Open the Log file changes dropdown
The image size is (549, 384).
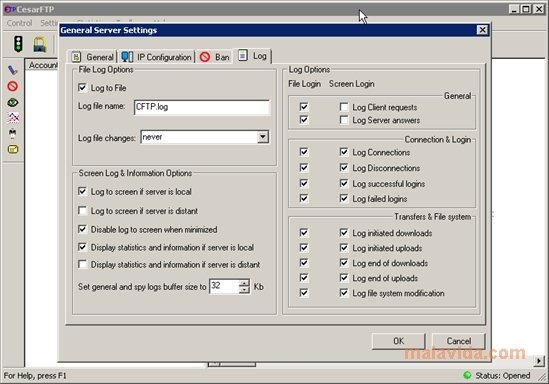click(x=263, y=137)
